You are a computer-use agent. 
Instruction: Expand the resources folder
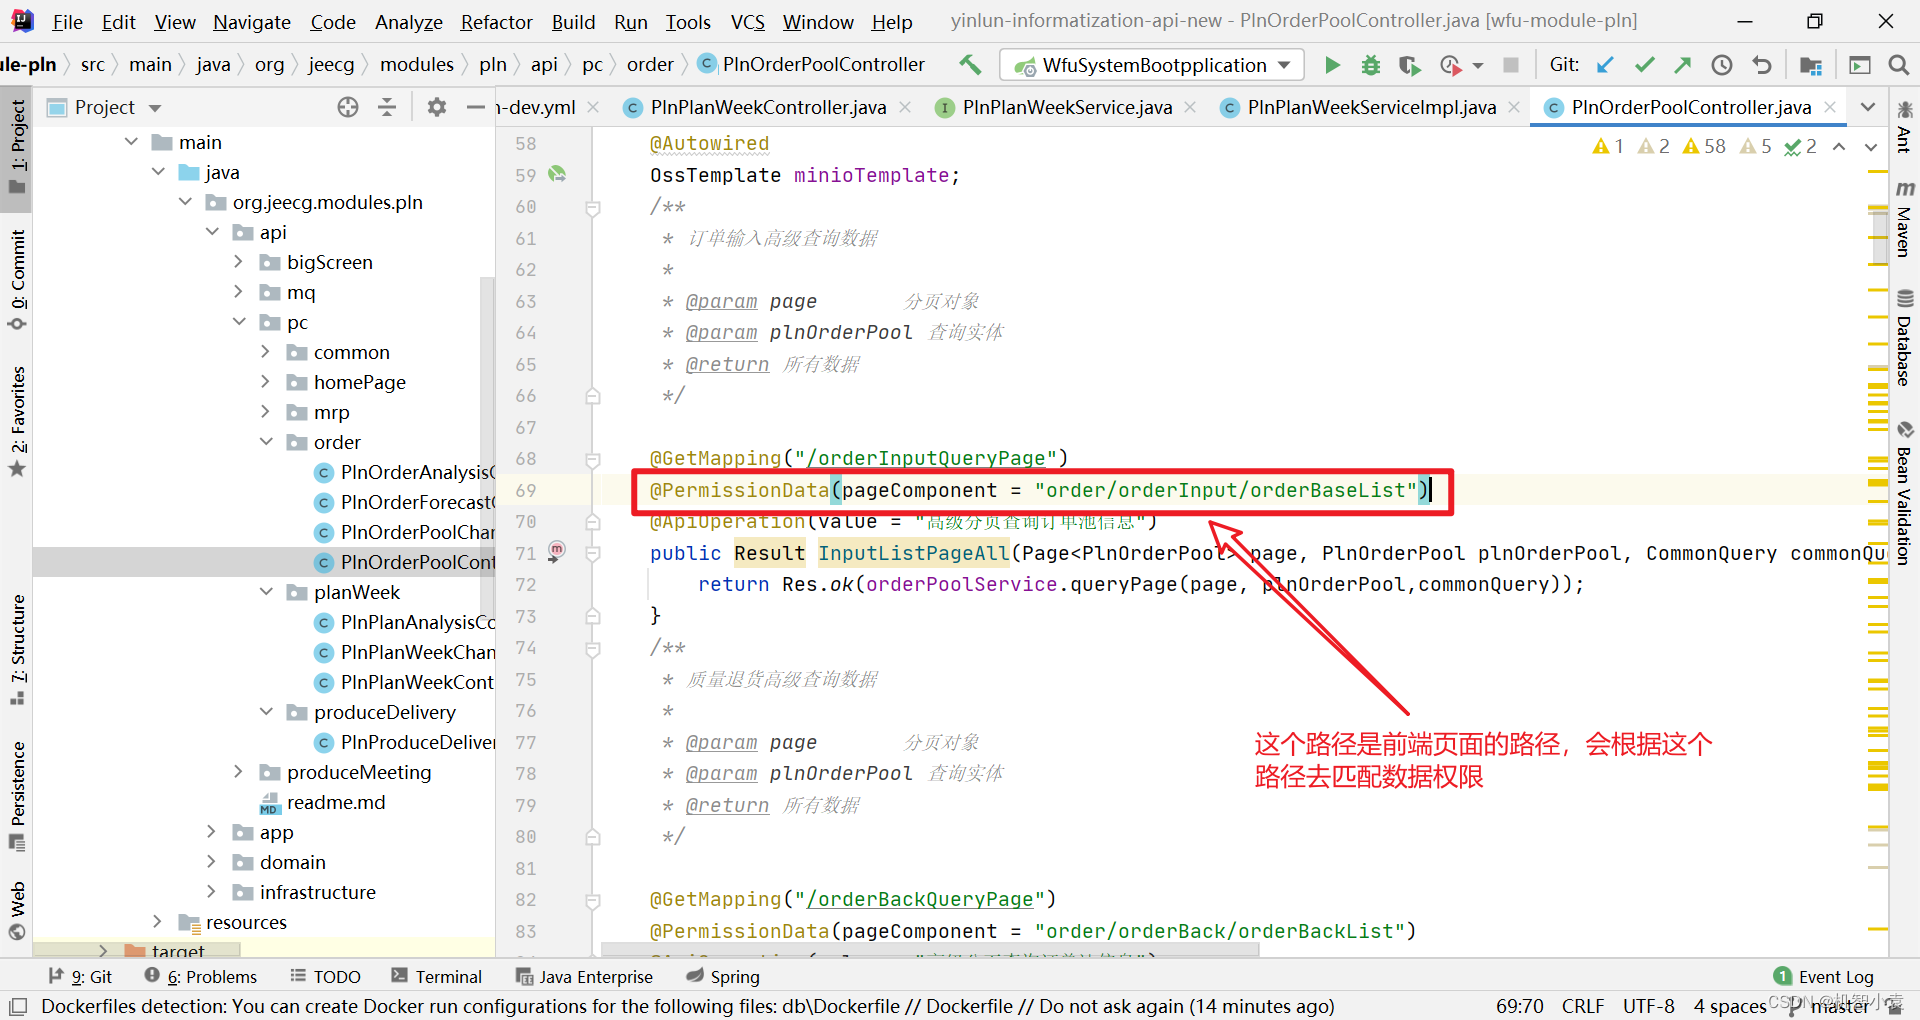157,922
